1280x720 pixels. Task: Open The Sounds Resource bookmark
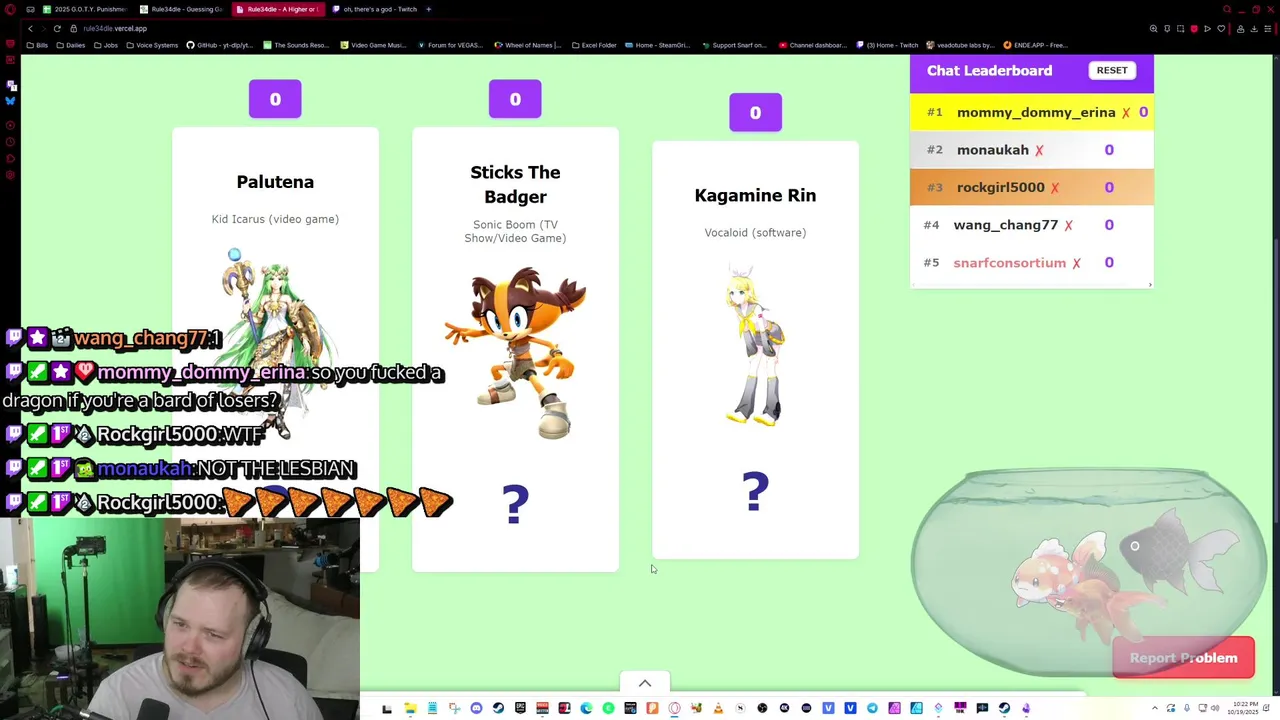pyautogui.click(x=296, y=45)
